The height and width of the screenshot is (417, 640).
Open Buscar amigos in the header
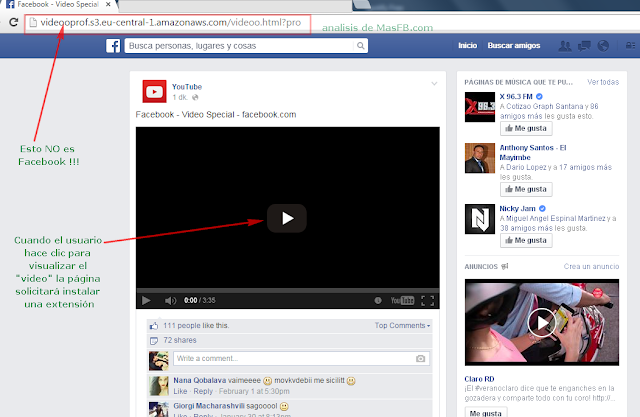point(514,45)
